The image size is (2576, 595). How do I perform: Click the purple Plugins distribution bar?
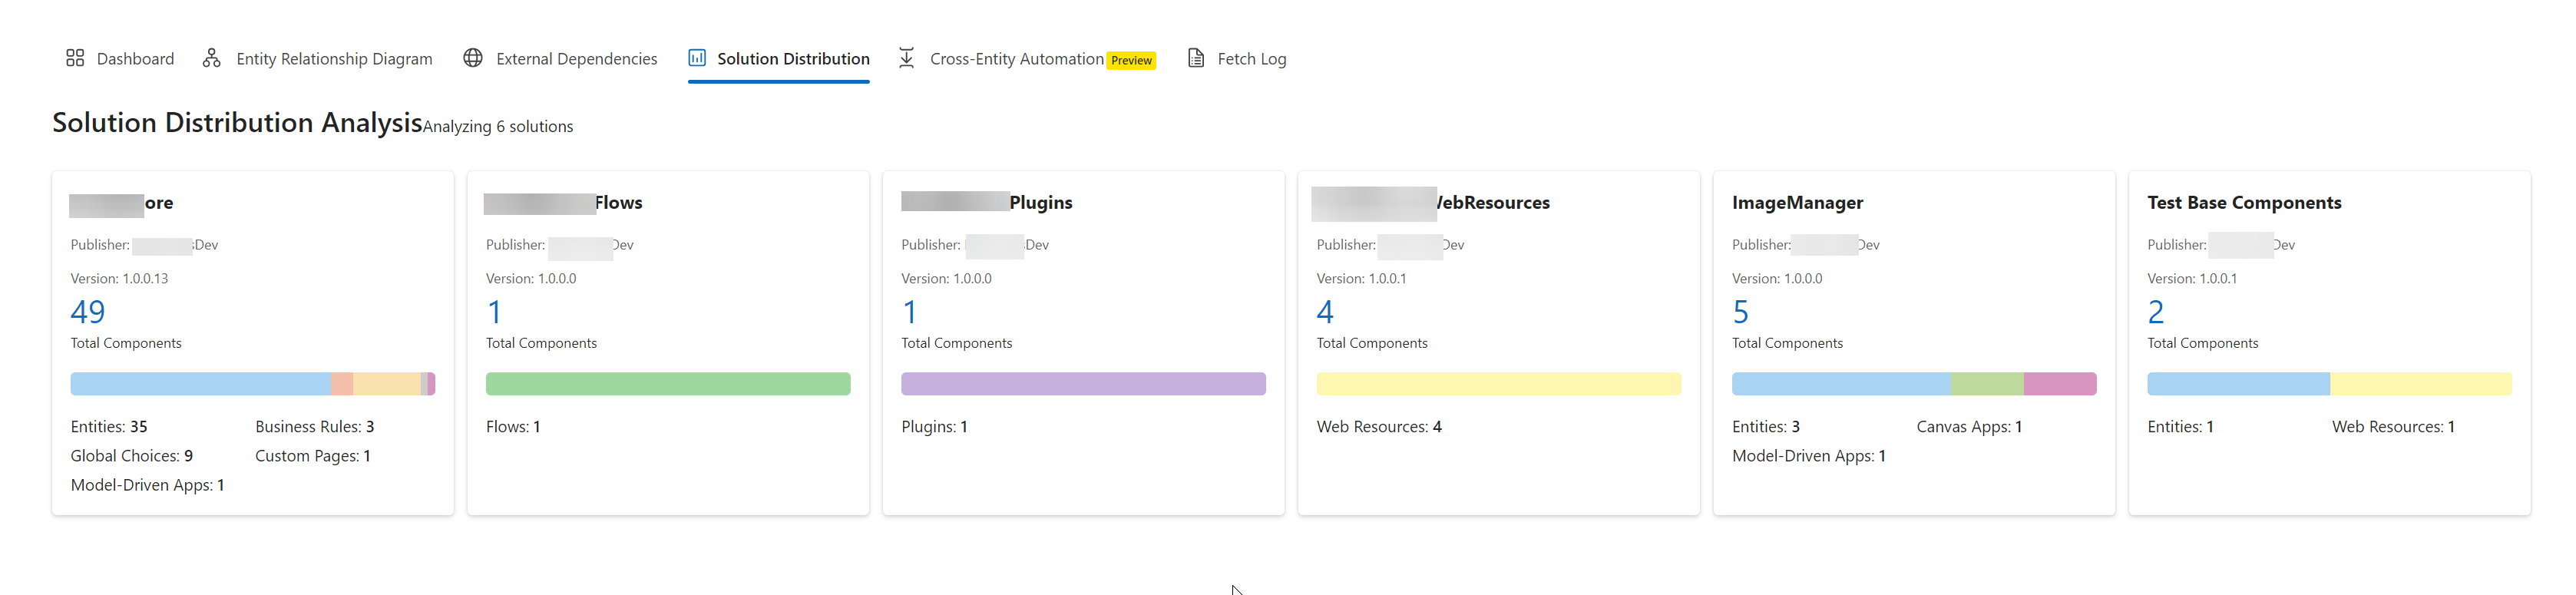[x=1083, y=384]
